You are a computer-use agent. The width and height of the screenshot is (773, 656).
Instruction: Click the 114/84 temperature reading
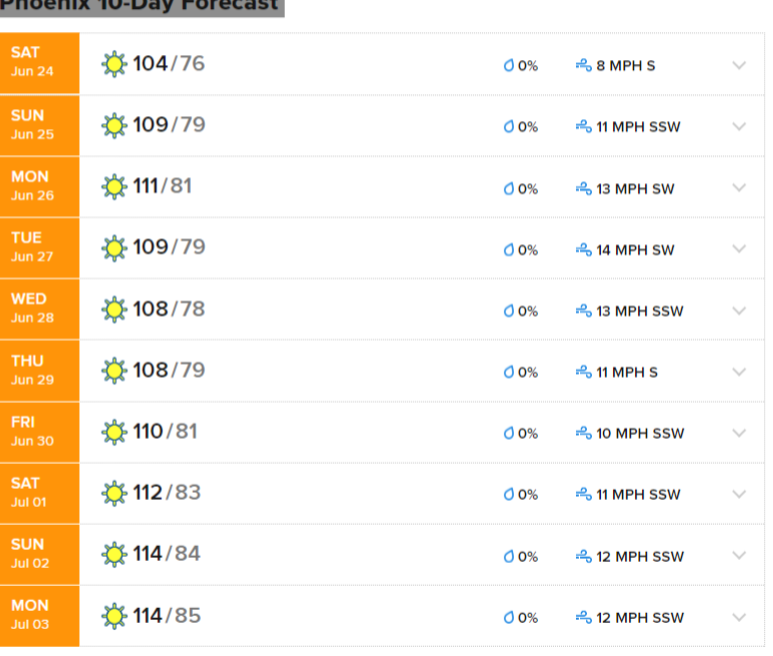pos(167,553)
